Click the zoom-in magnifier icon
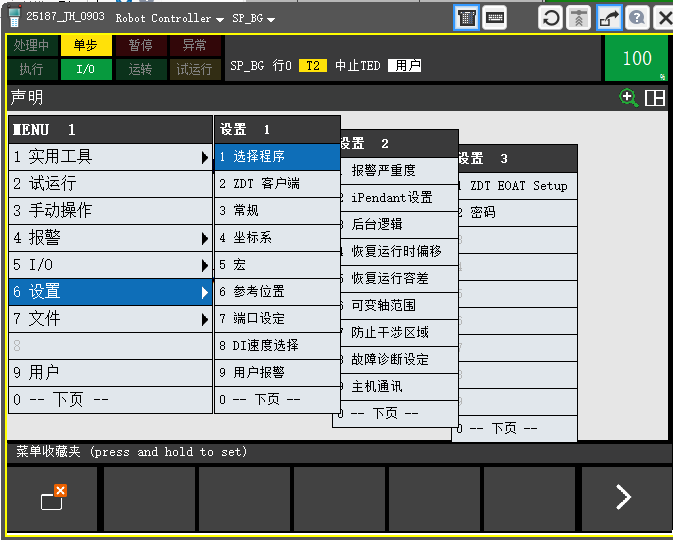The image size is (673, 540). pyautogui.click(x=628, y=97)
